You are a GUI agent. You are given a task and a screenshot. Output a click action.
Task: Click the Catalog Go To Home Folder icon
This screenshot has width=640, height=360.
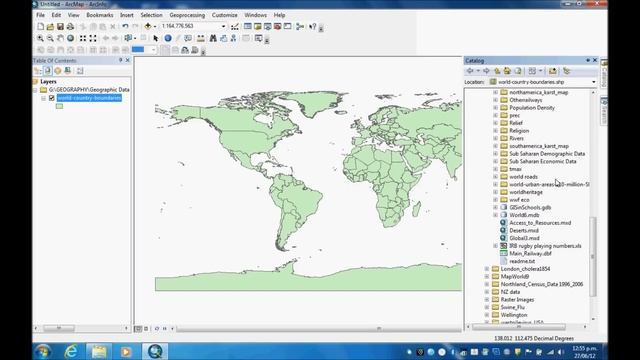(507, 71)
